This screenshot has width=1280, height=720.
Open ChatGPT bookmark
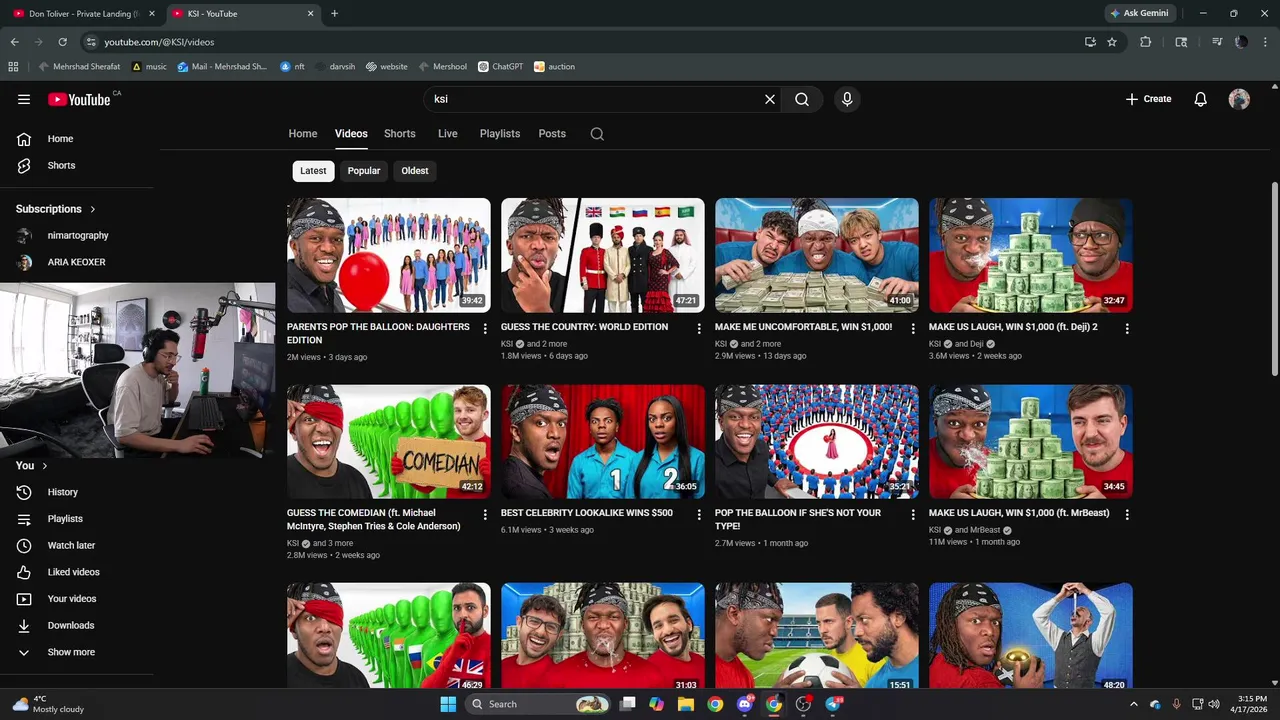point(500,67)
